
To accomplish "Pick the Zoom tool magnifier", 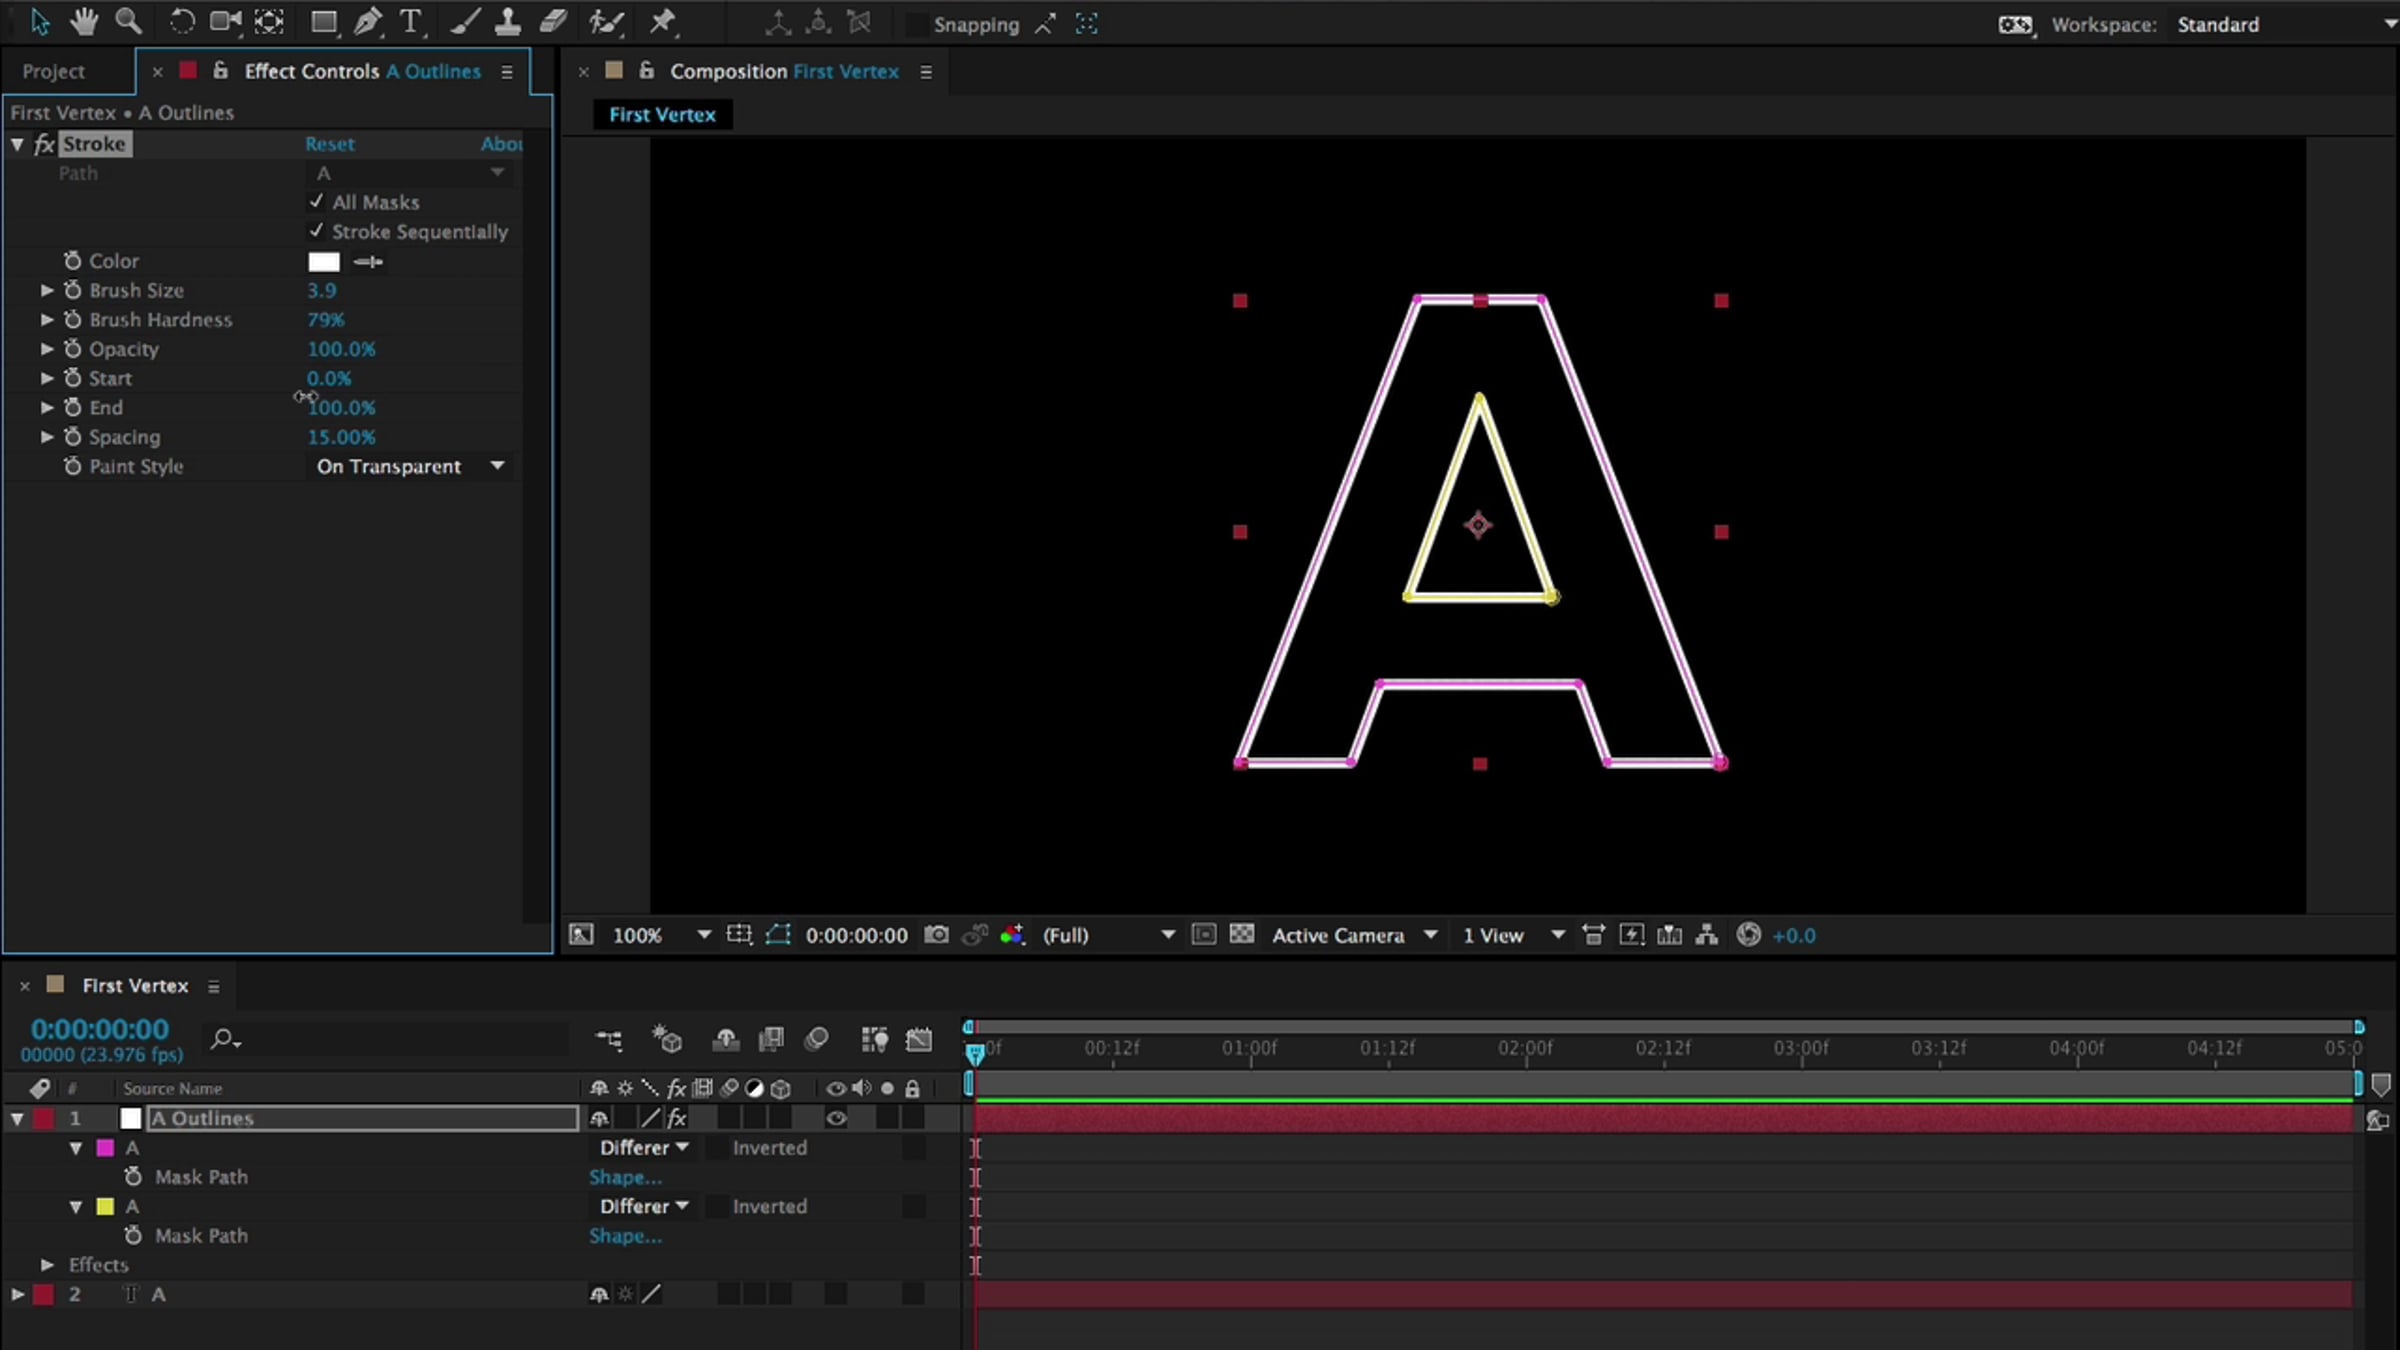I will tap(128, 22).
